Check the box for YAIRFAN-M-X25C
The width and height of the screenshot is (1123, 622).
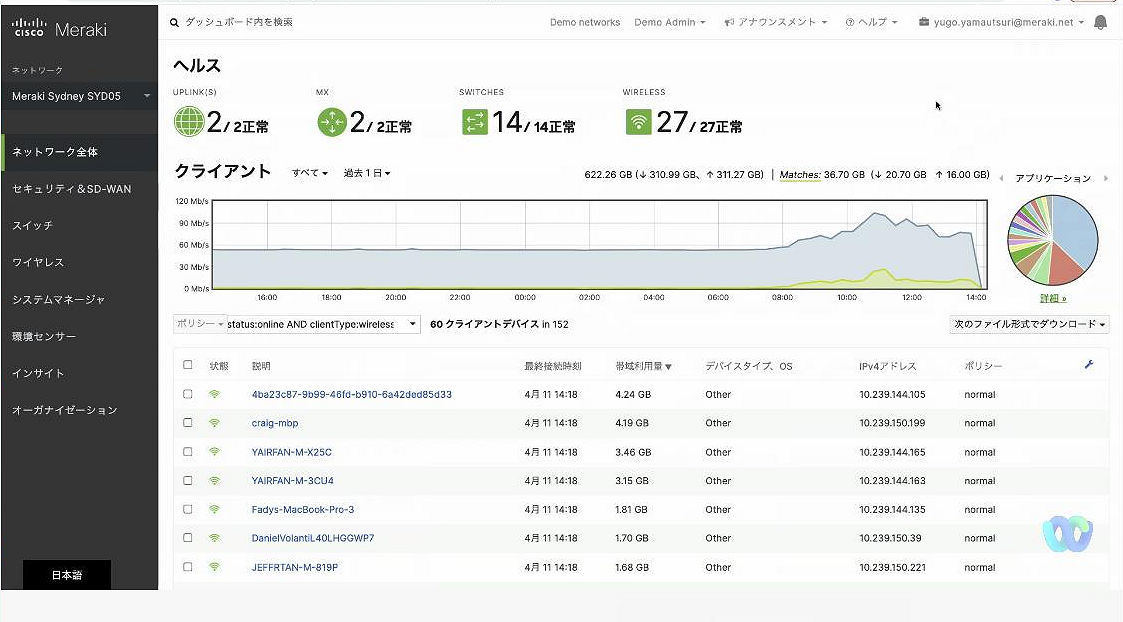pos(188,451)
